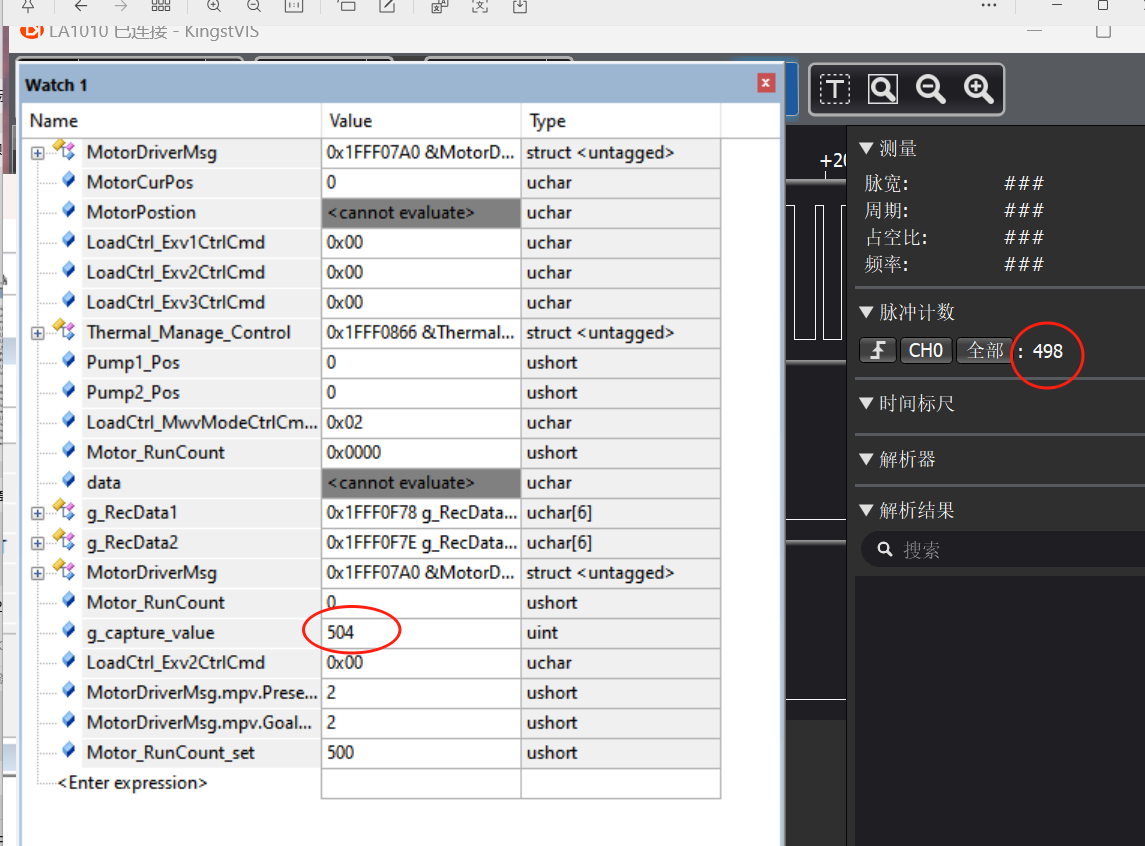Click the zoom-to-fit magnifier icon
The height and width of the screenshot is (846, 1145).
pos(882,89)
